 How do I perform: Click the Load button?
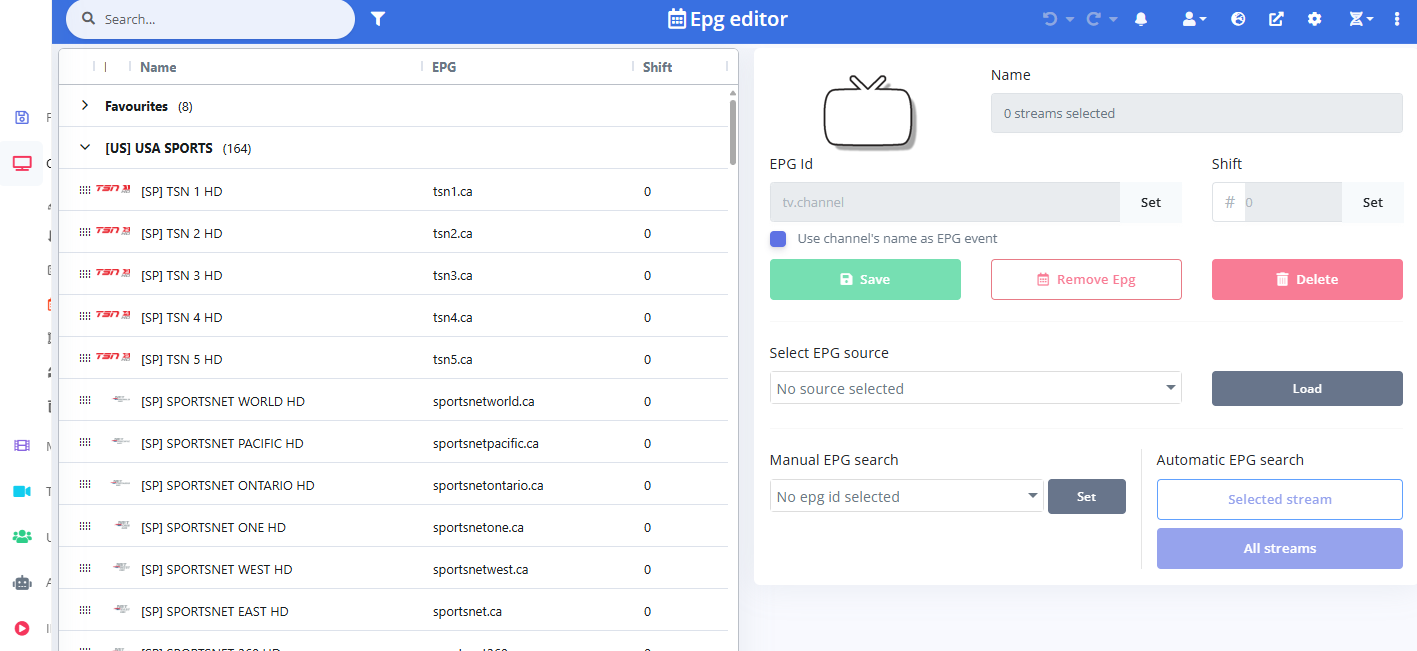point(1307,388)
